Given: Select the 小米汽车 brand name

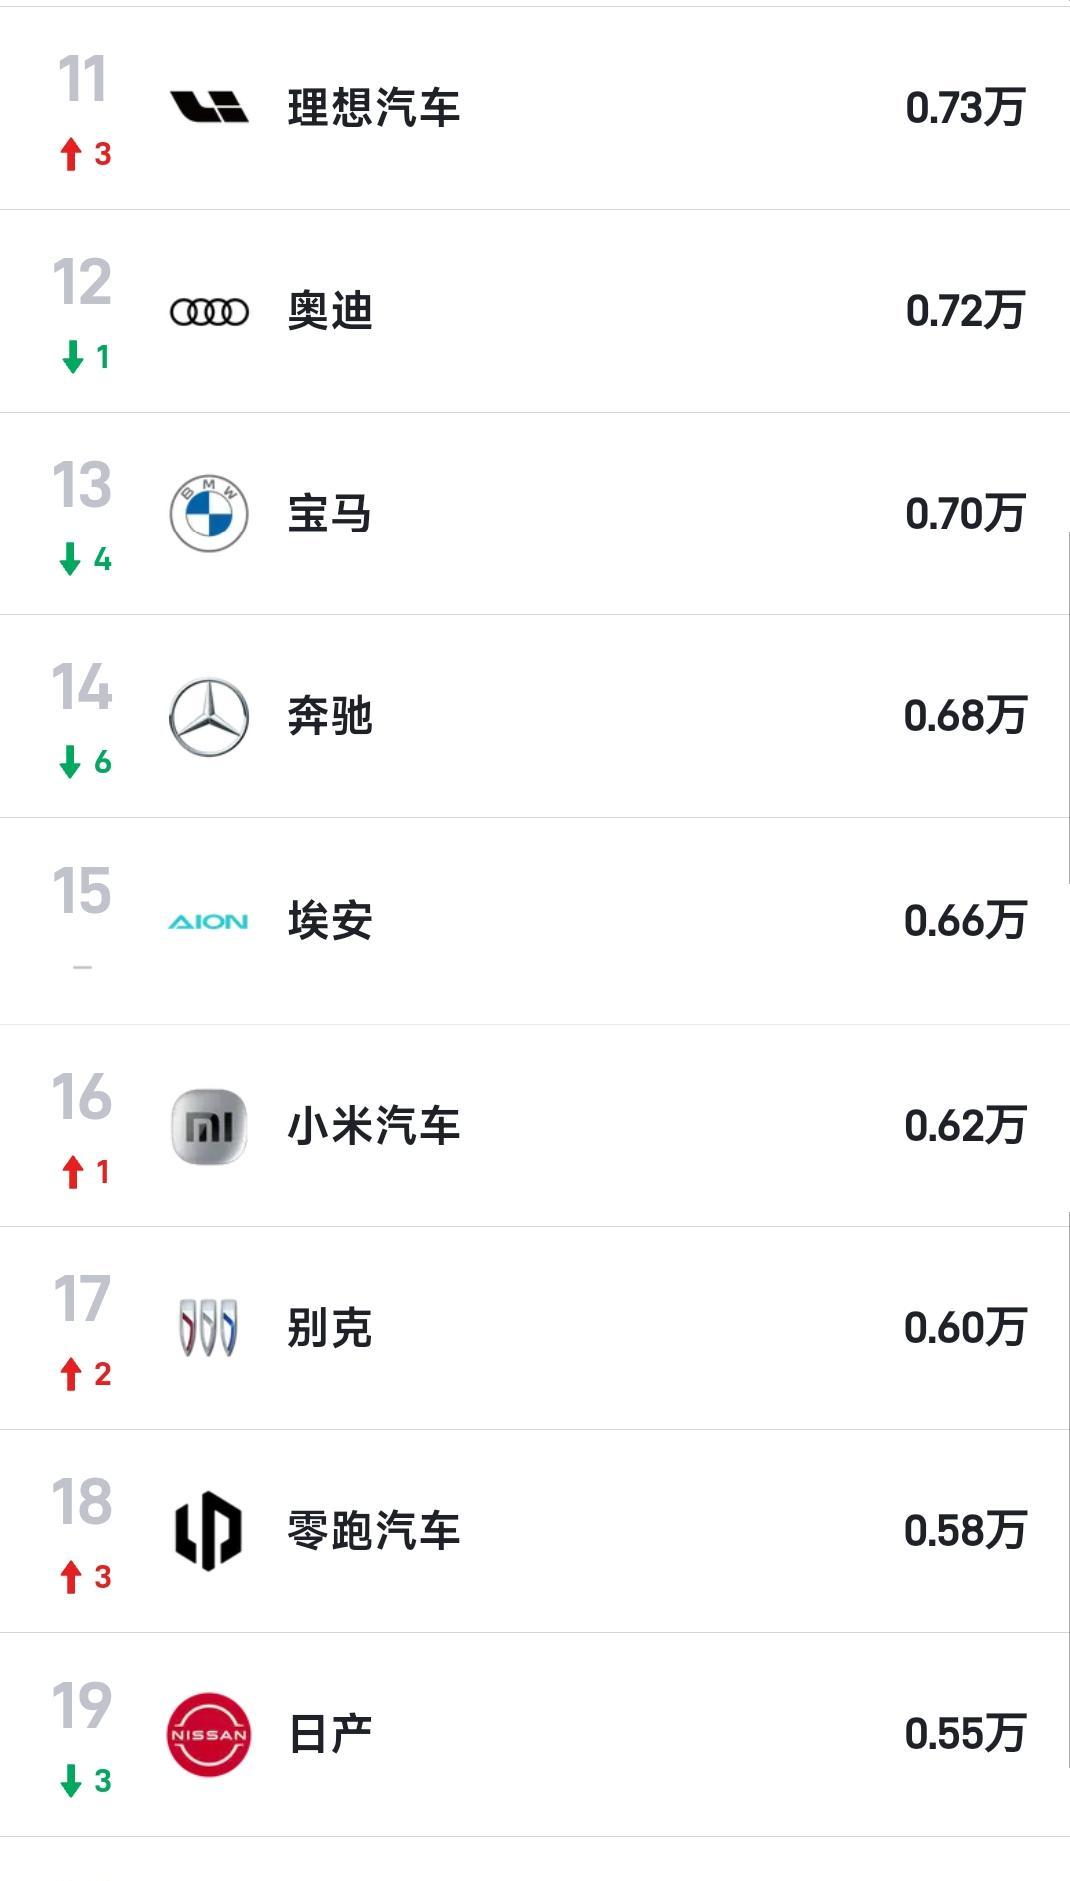Looking at the screenshot, I should click(373, 1126).
